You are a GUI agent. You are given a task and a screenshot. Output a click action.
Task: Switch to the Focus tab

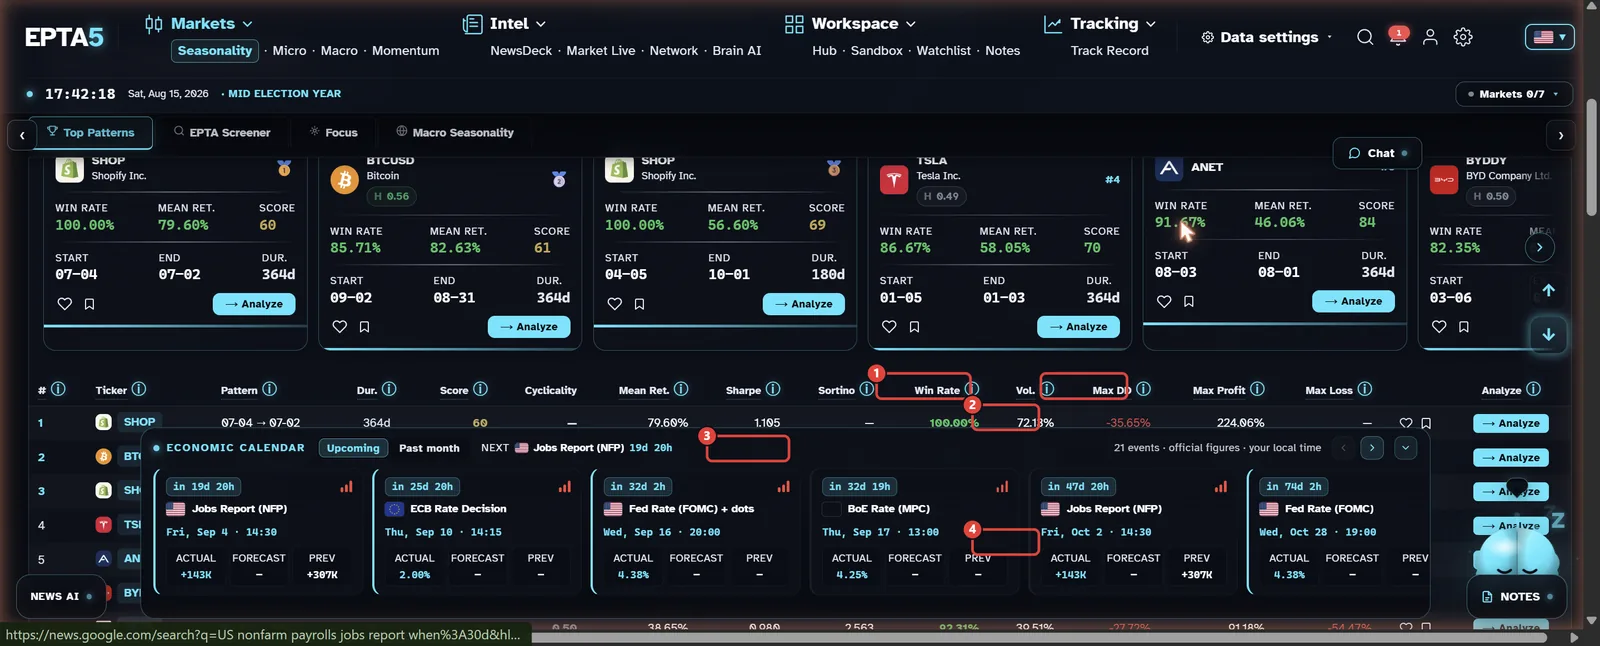pos(333,132)
